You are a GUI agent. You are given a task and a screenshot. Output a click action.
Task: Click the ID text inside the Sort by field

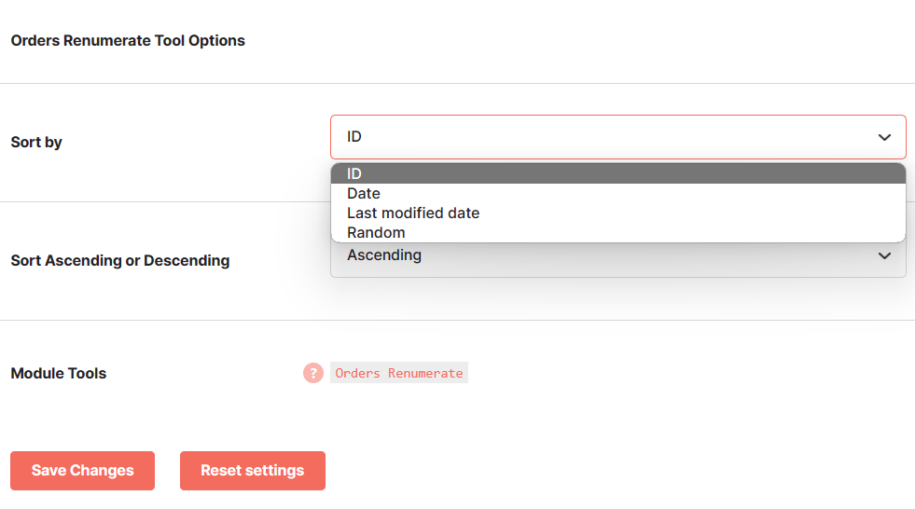click(x=354, y=137)
